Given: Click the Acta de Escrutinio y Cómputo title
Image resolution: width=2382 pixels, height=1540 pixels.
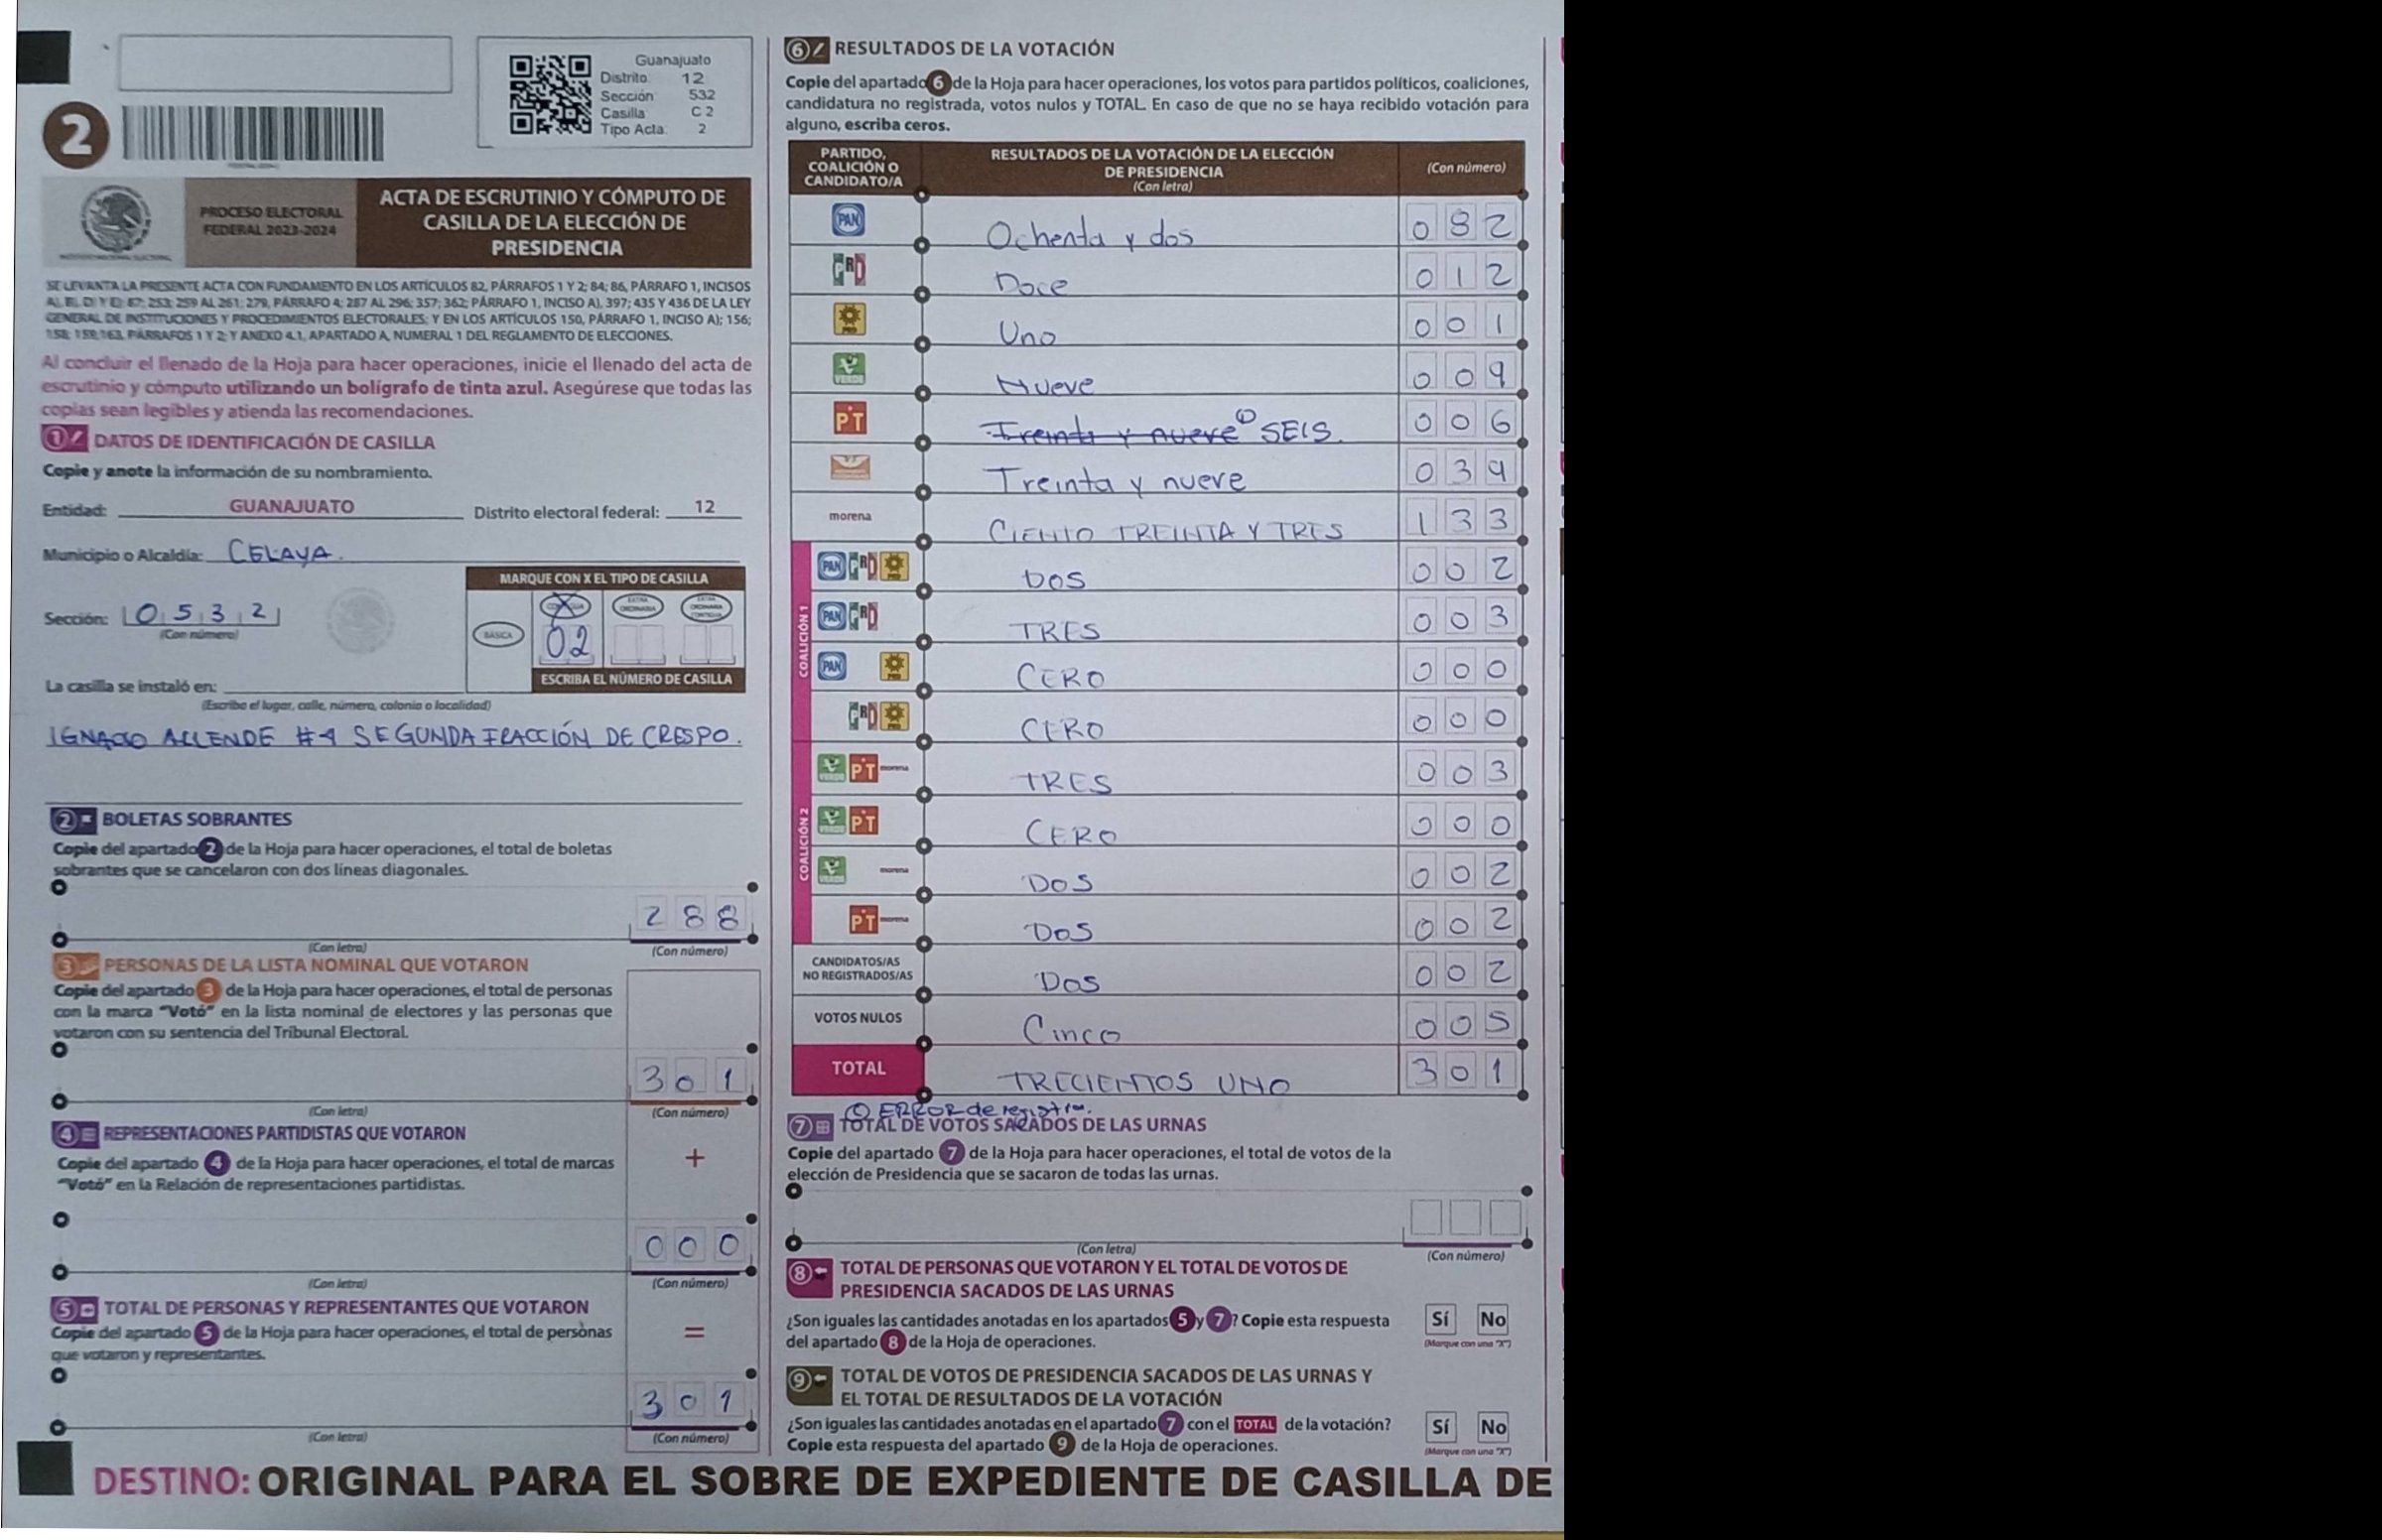Looking at the screenshot, I should coord(553,222).
